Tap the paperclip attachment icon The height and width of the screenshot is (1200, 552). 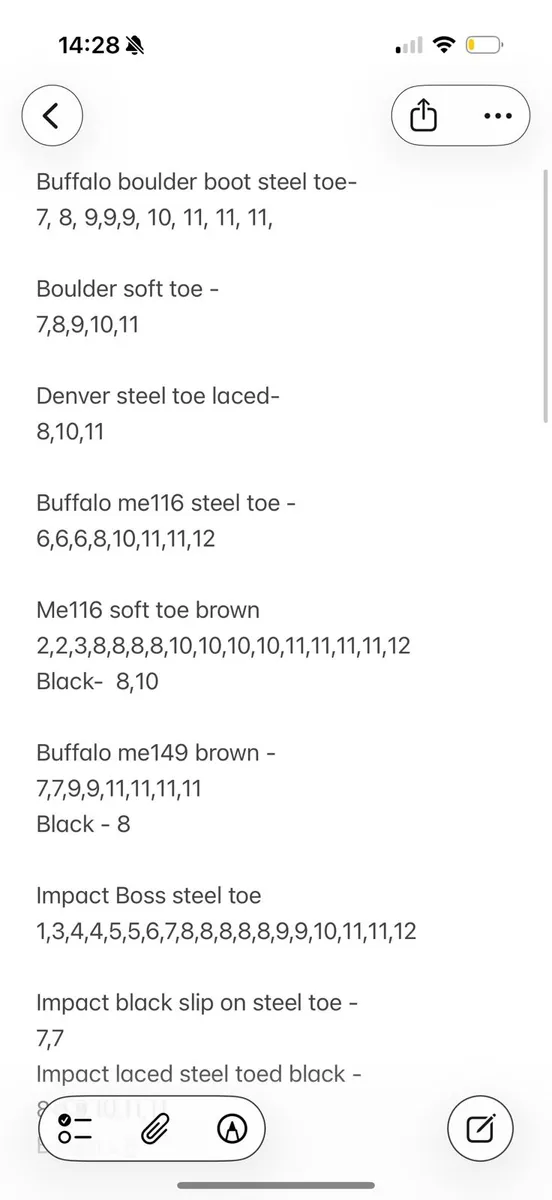point(154,1129)
